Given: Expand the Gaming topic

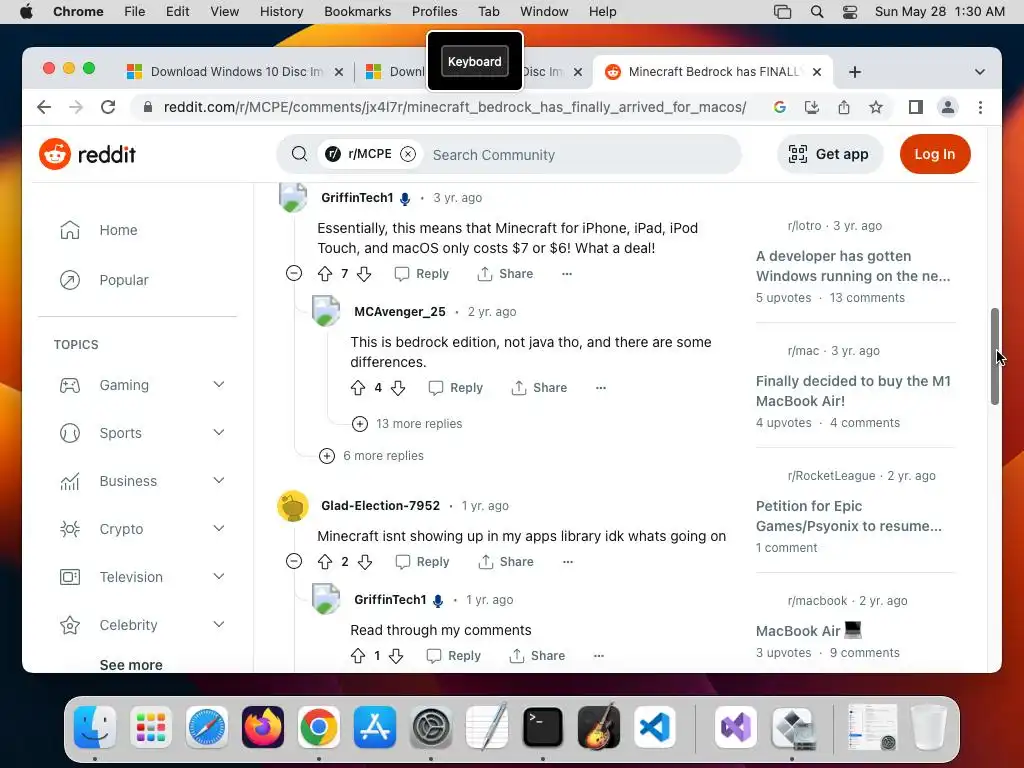Looking at the screenshot, I should [x=219, y=385].
